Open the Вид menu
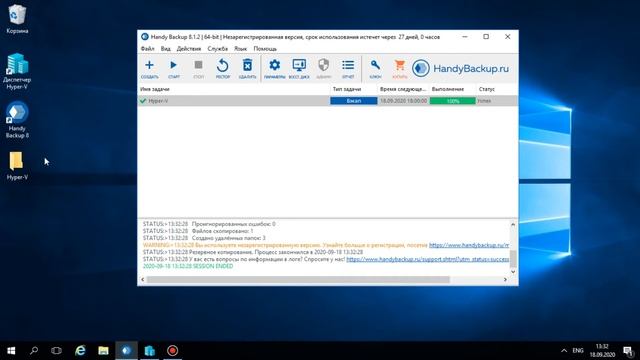Viewport: 640px width, 360px height. click(165, 49)
